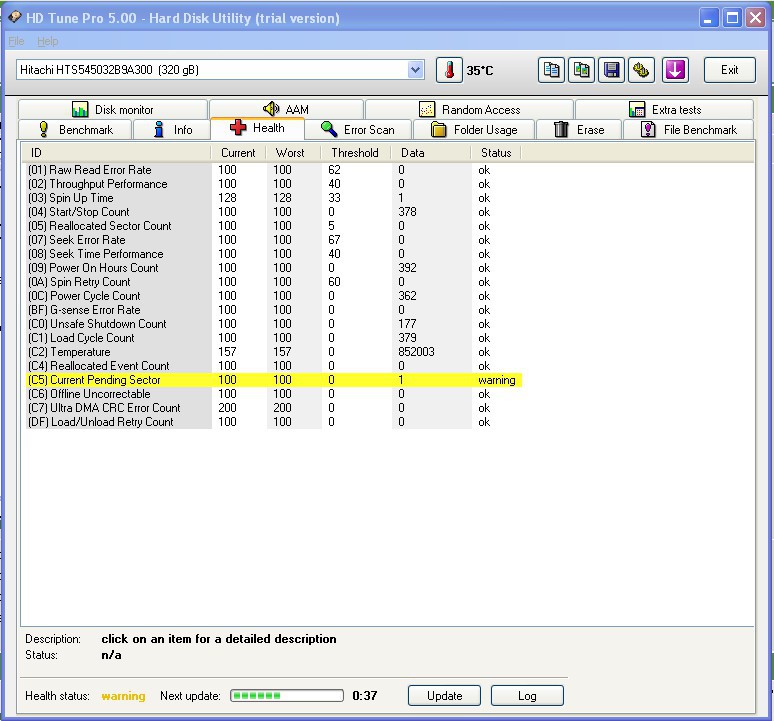Click the purple down-arrow minimize-to-tray icon
This screenshot has height=721, width=774.
(675, 70)
